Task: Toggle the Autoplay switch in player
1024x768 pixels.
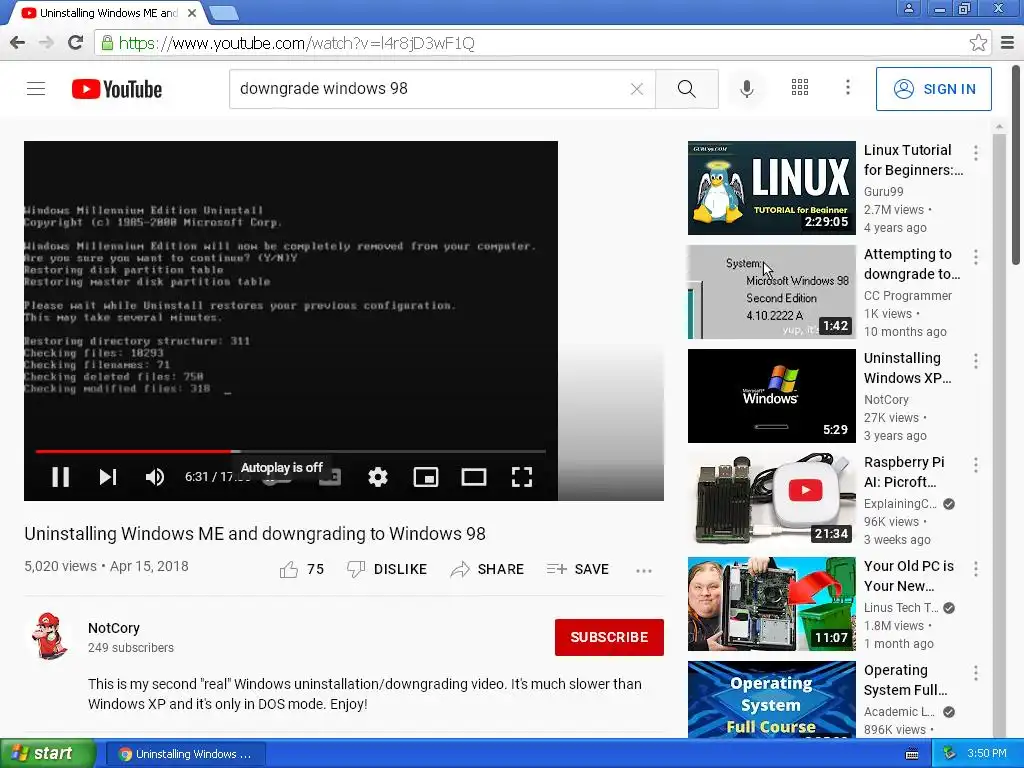Action: (x=276, y=479)
